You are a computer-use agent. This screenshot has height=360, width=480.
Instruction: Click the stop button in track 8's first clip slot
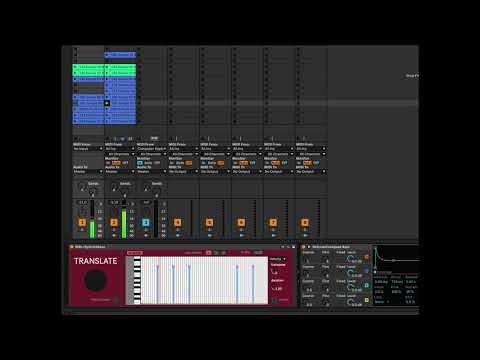tap(298, 49)
